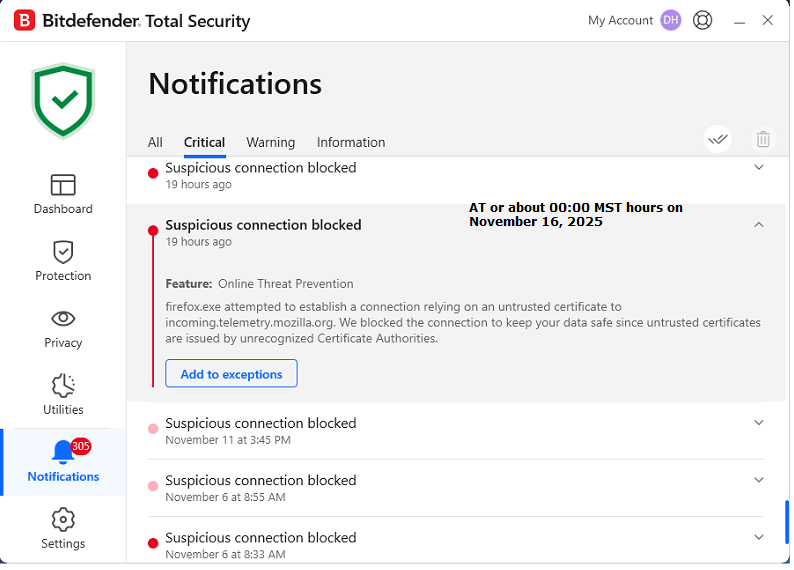794x570 pixels.
Task: Open the Dashboard section
Action: pyautogui.click(x=63, y=194)
